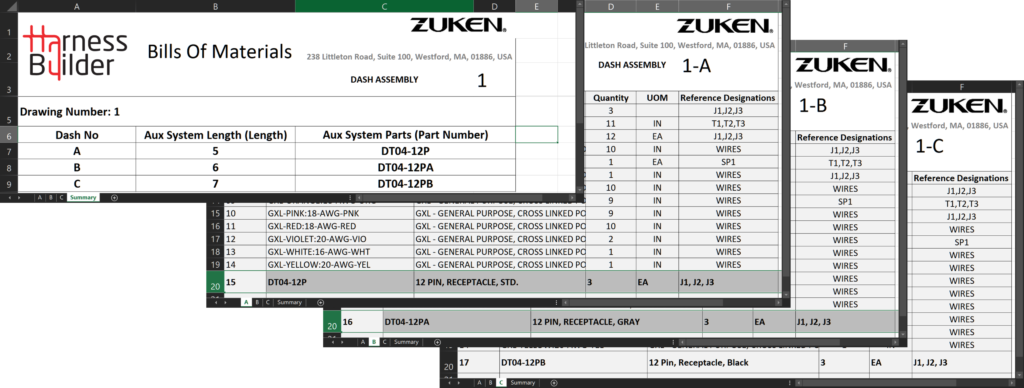Open sheet tab A in the Summary window
1024x388 pixels.
tap(40, 197)
